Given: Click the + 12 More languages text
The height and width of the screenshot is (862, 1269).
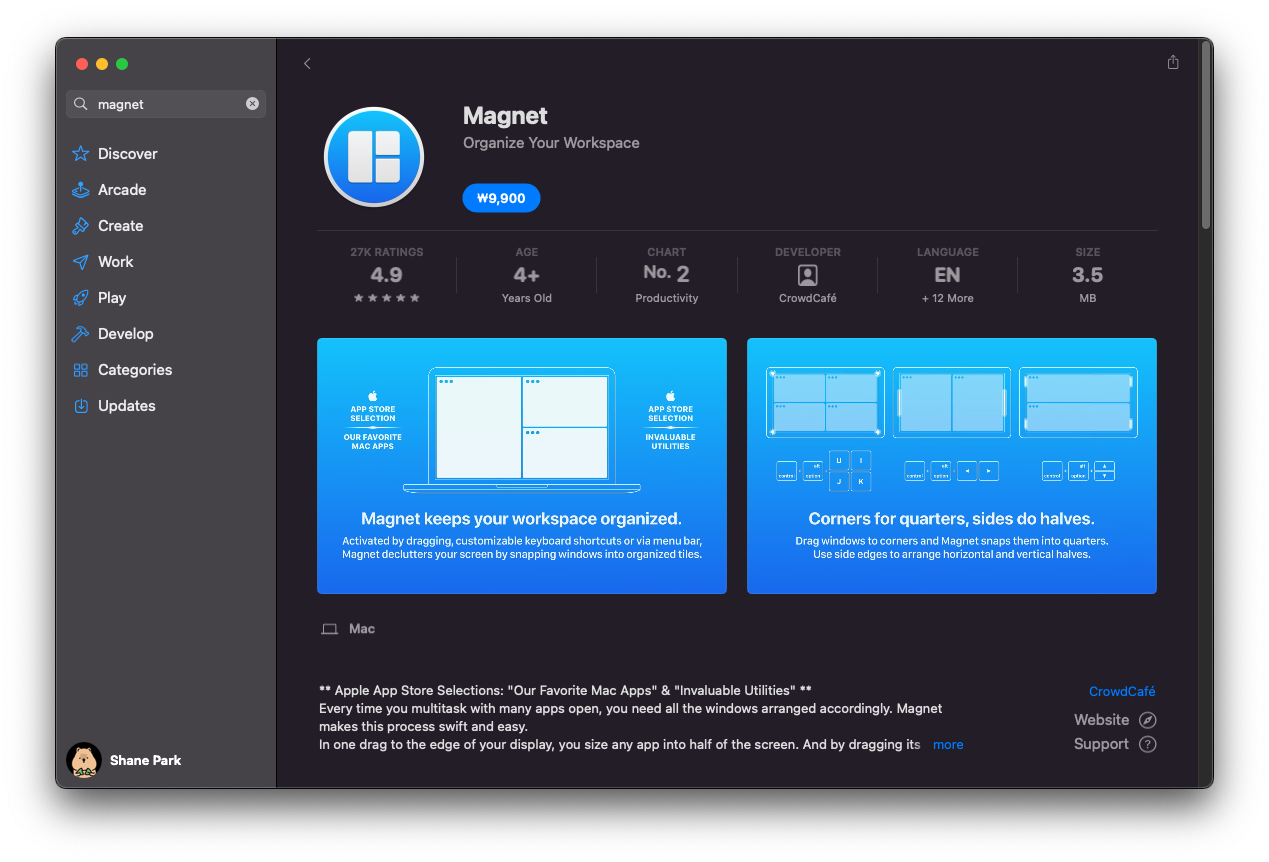Looking at the screenshot, I should tap(947, 298).
